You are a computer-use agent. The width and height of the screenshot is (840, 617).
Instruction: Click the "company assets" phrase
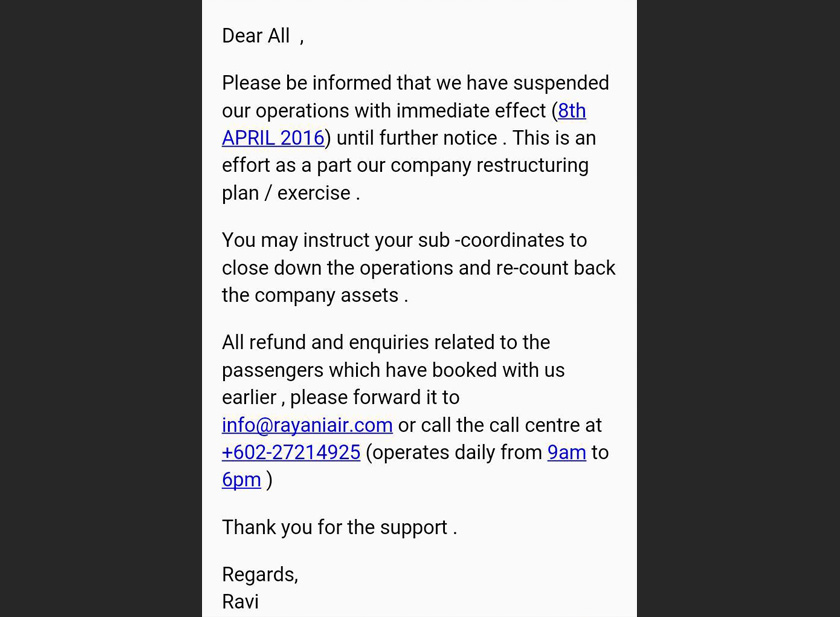click(326, 295)
